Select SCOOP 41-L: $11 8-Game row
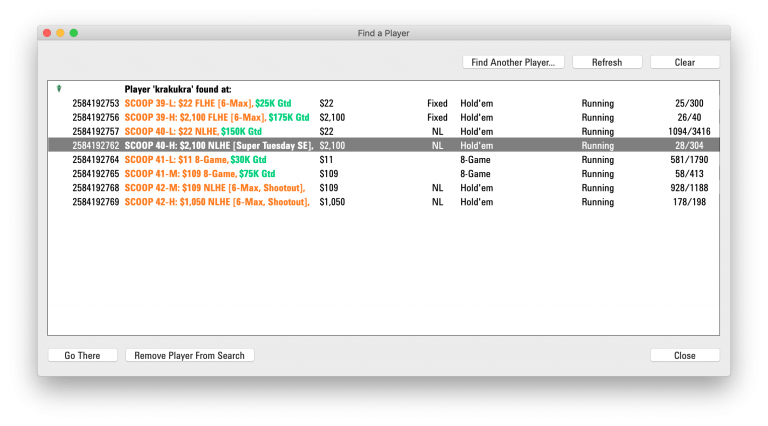The width and height of the screenshot is (768, 426). (x=384, y=160)
